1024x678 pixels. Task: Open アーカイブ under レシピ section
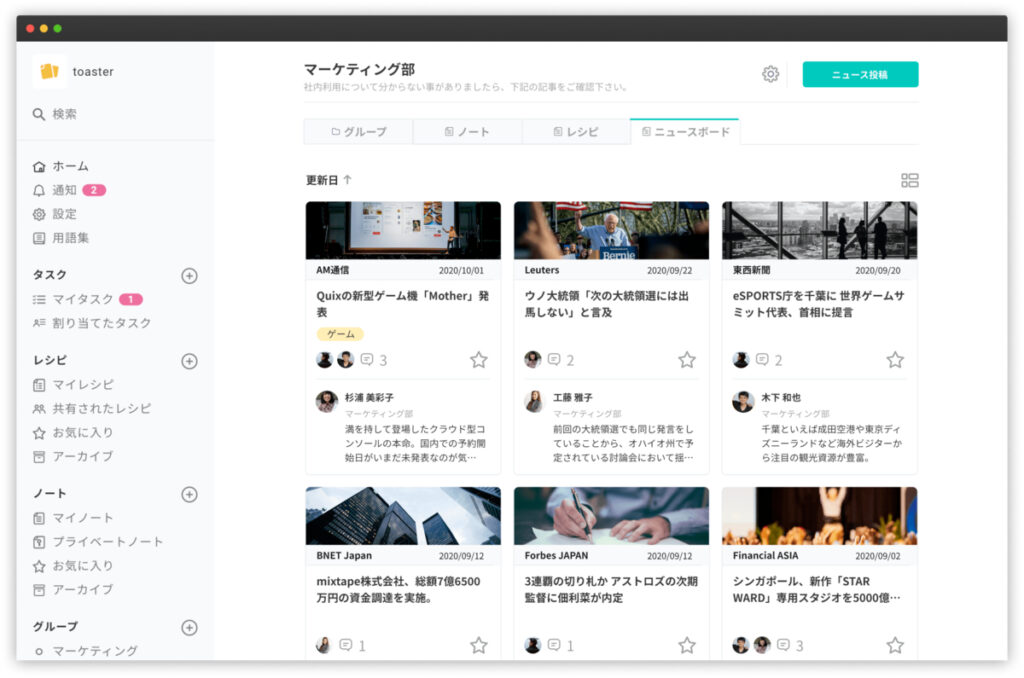coord(73,456)
